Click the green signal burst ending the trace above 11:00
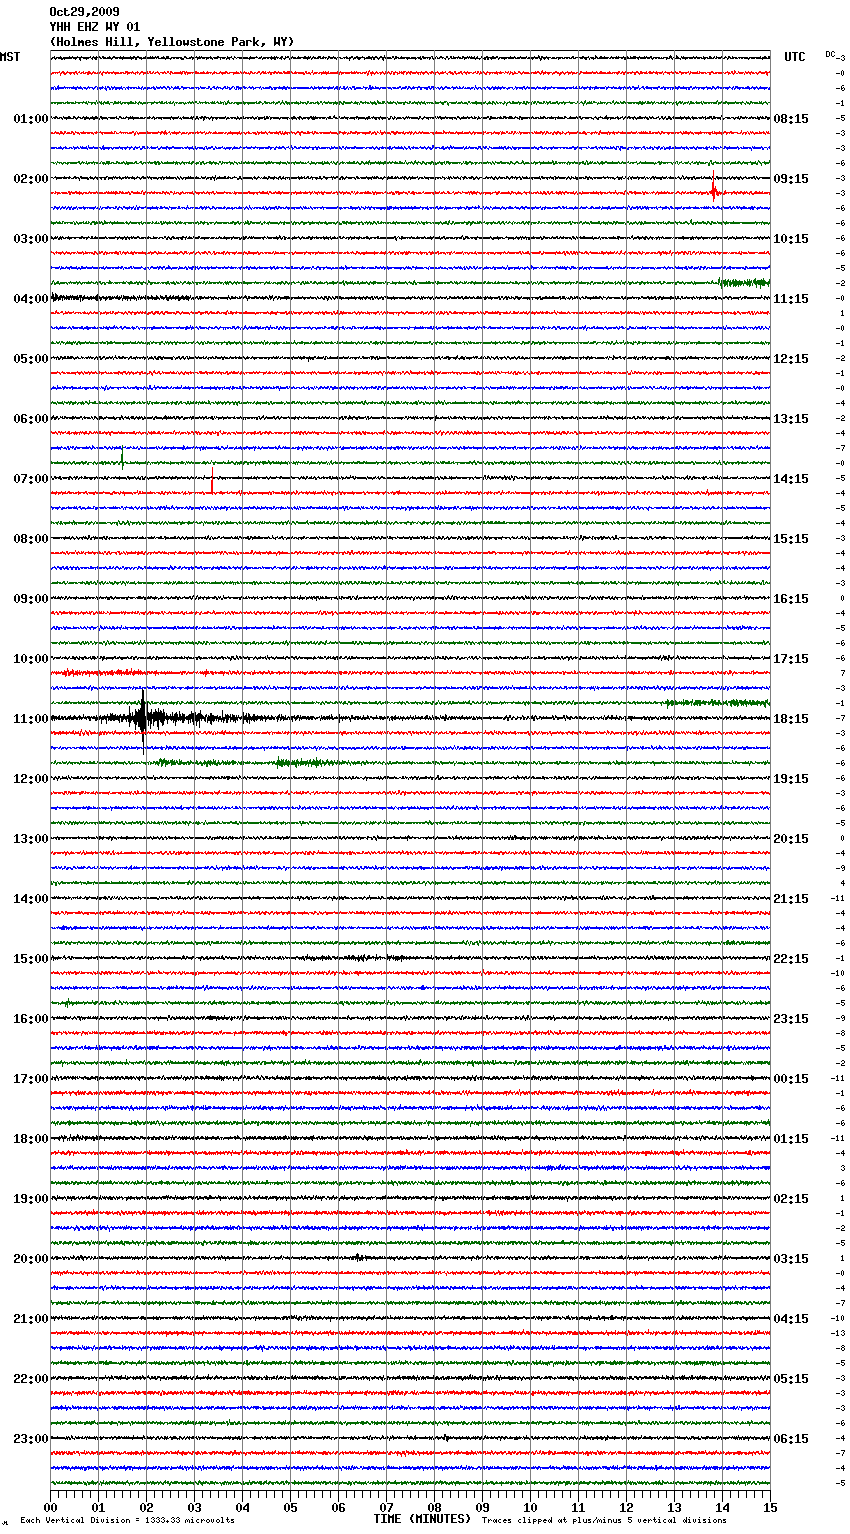This screenshot has width=850, height=1534. pyautogui.click(x=718, y=703)
